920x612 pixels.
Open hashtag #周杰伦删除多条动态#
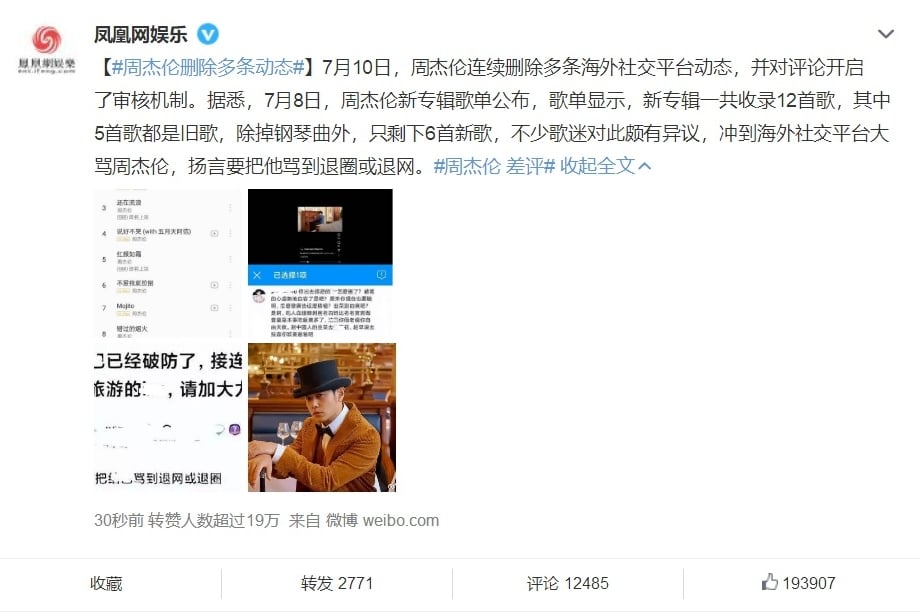[208, 67]
